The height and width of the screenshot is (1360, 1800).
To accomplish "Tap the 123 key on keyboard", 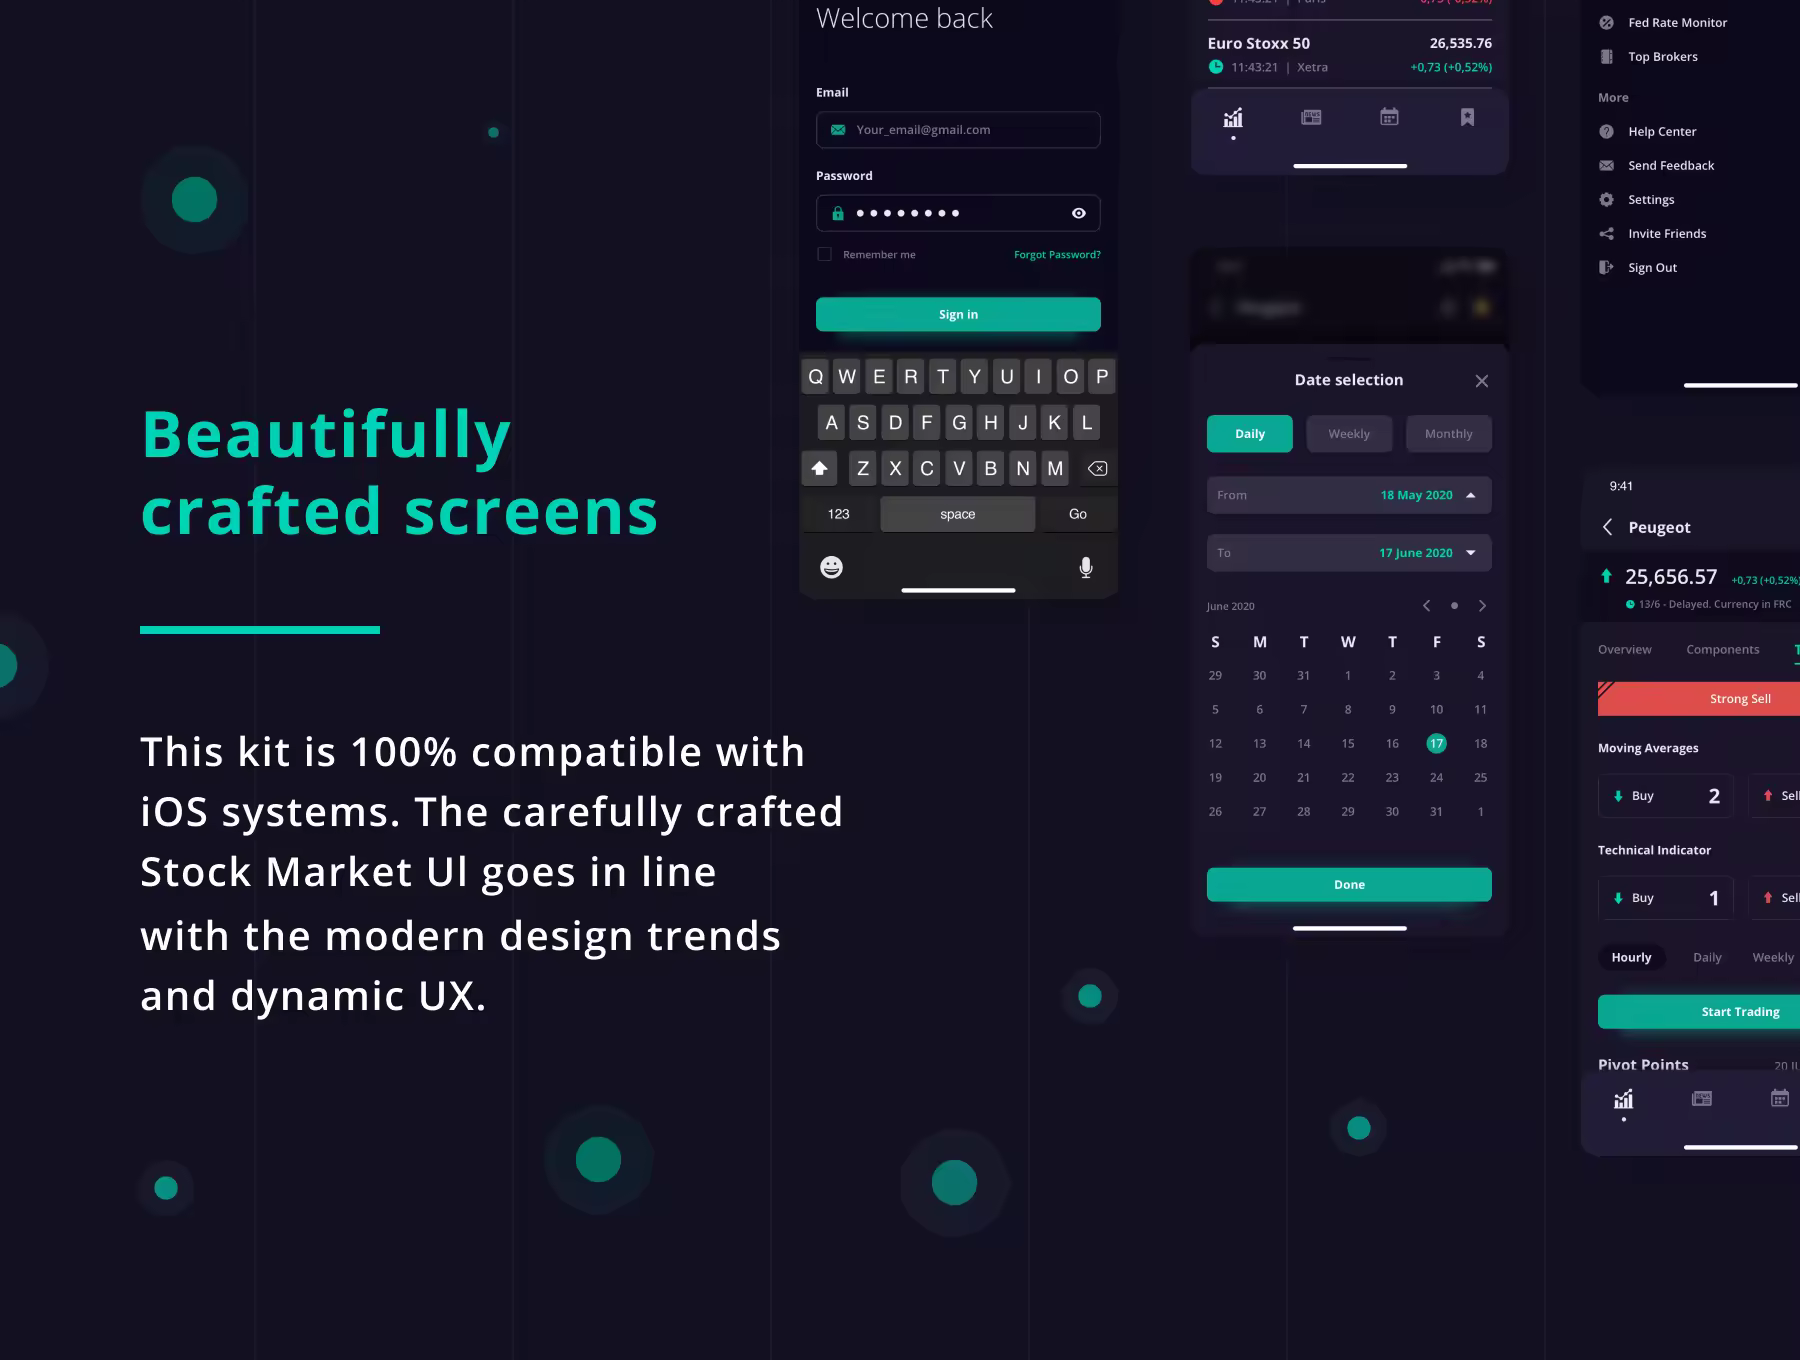I will pos(838,514).
